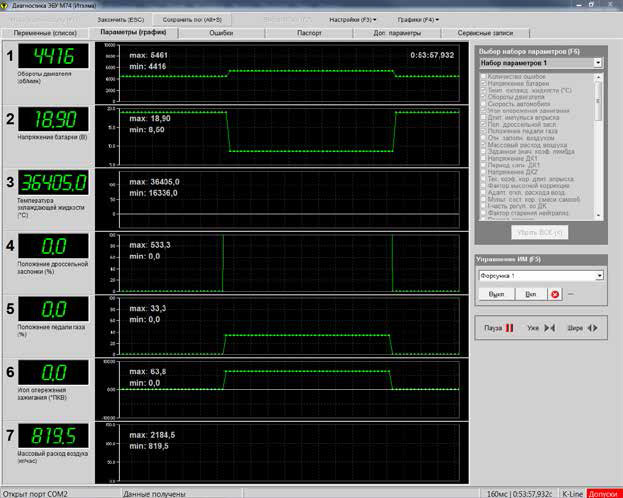This screenshot has width=623, height=498.
Task: Click the Уже narrow graph icon
Action: 549,327
